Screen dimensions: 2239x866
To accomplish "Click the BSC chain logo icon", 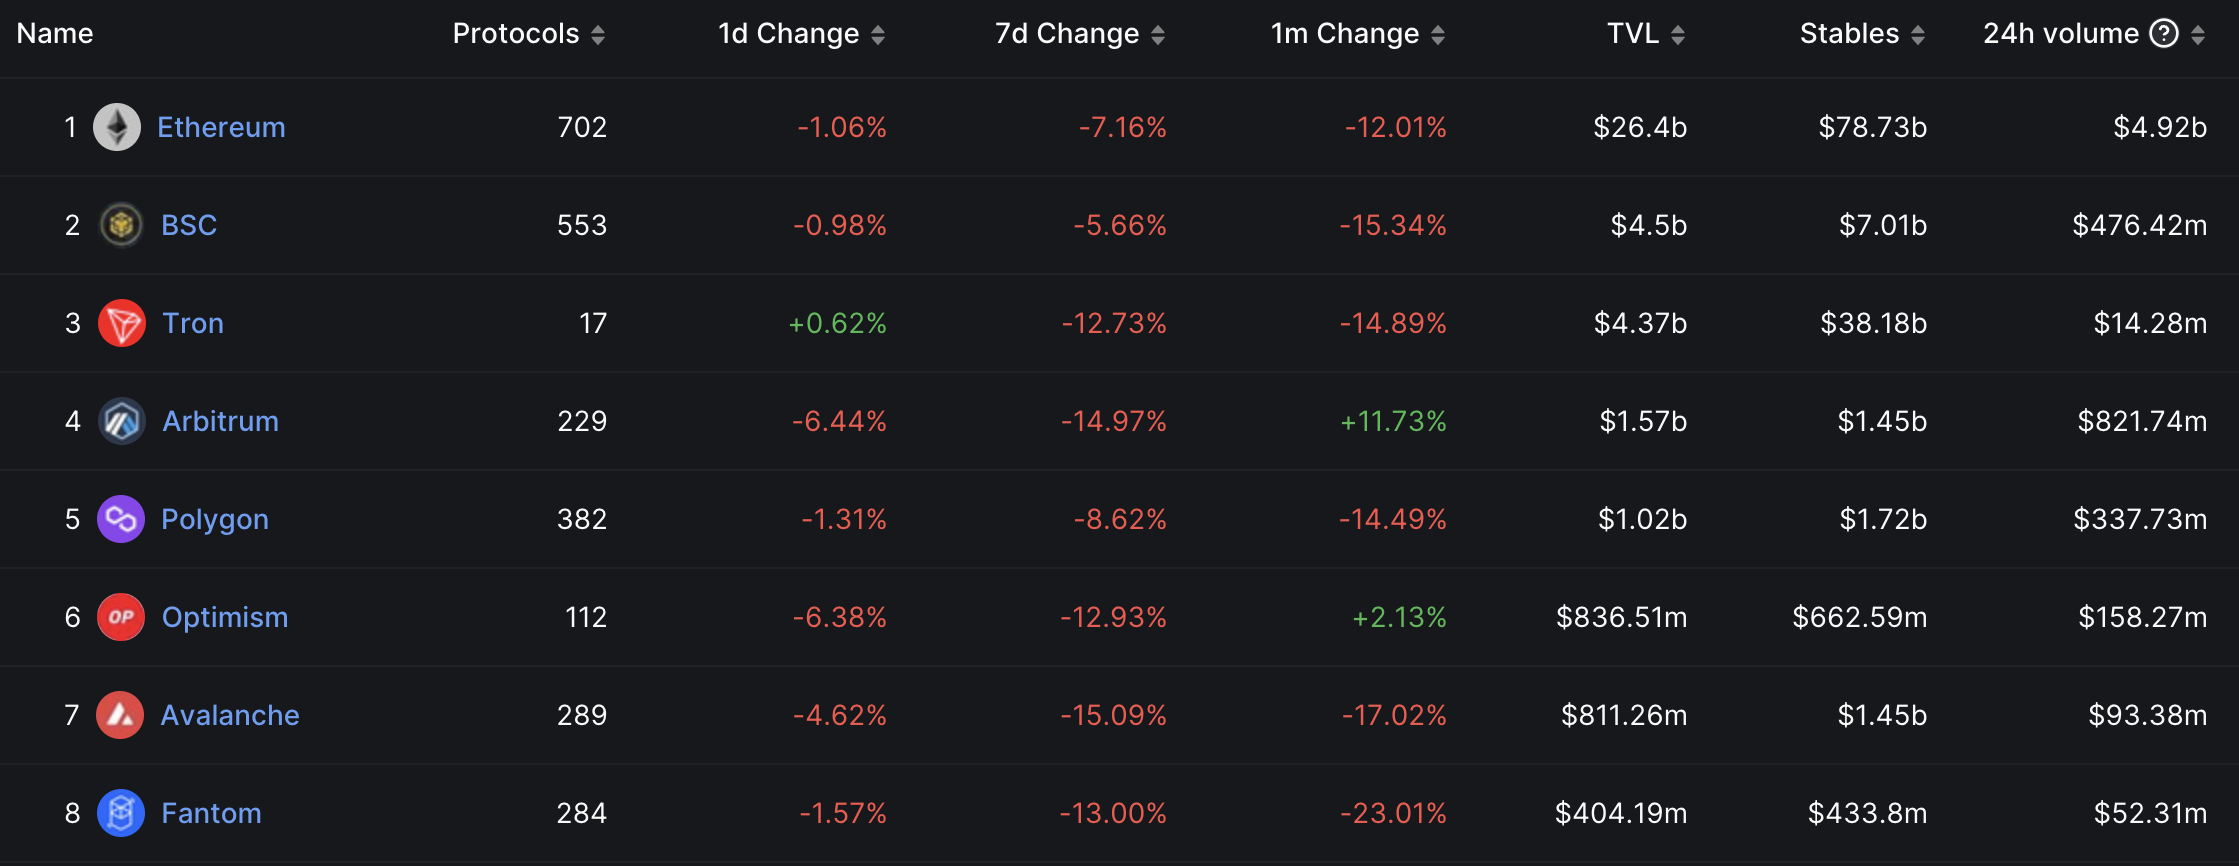I will (121, 225).
